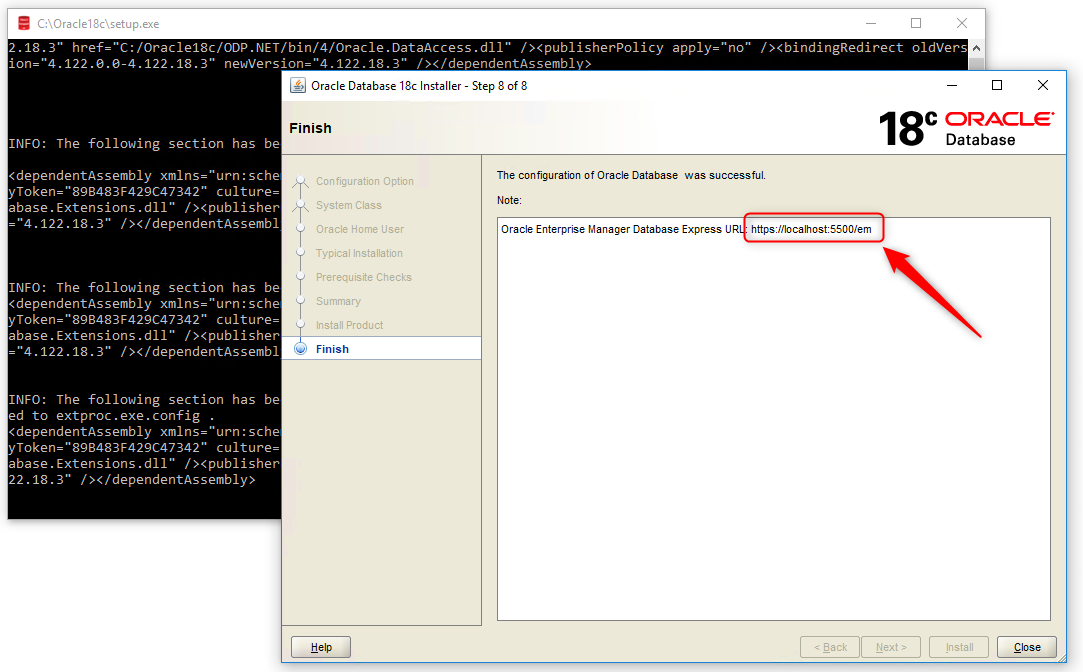Click the Java icon in installer title bar

click(298, 86)
